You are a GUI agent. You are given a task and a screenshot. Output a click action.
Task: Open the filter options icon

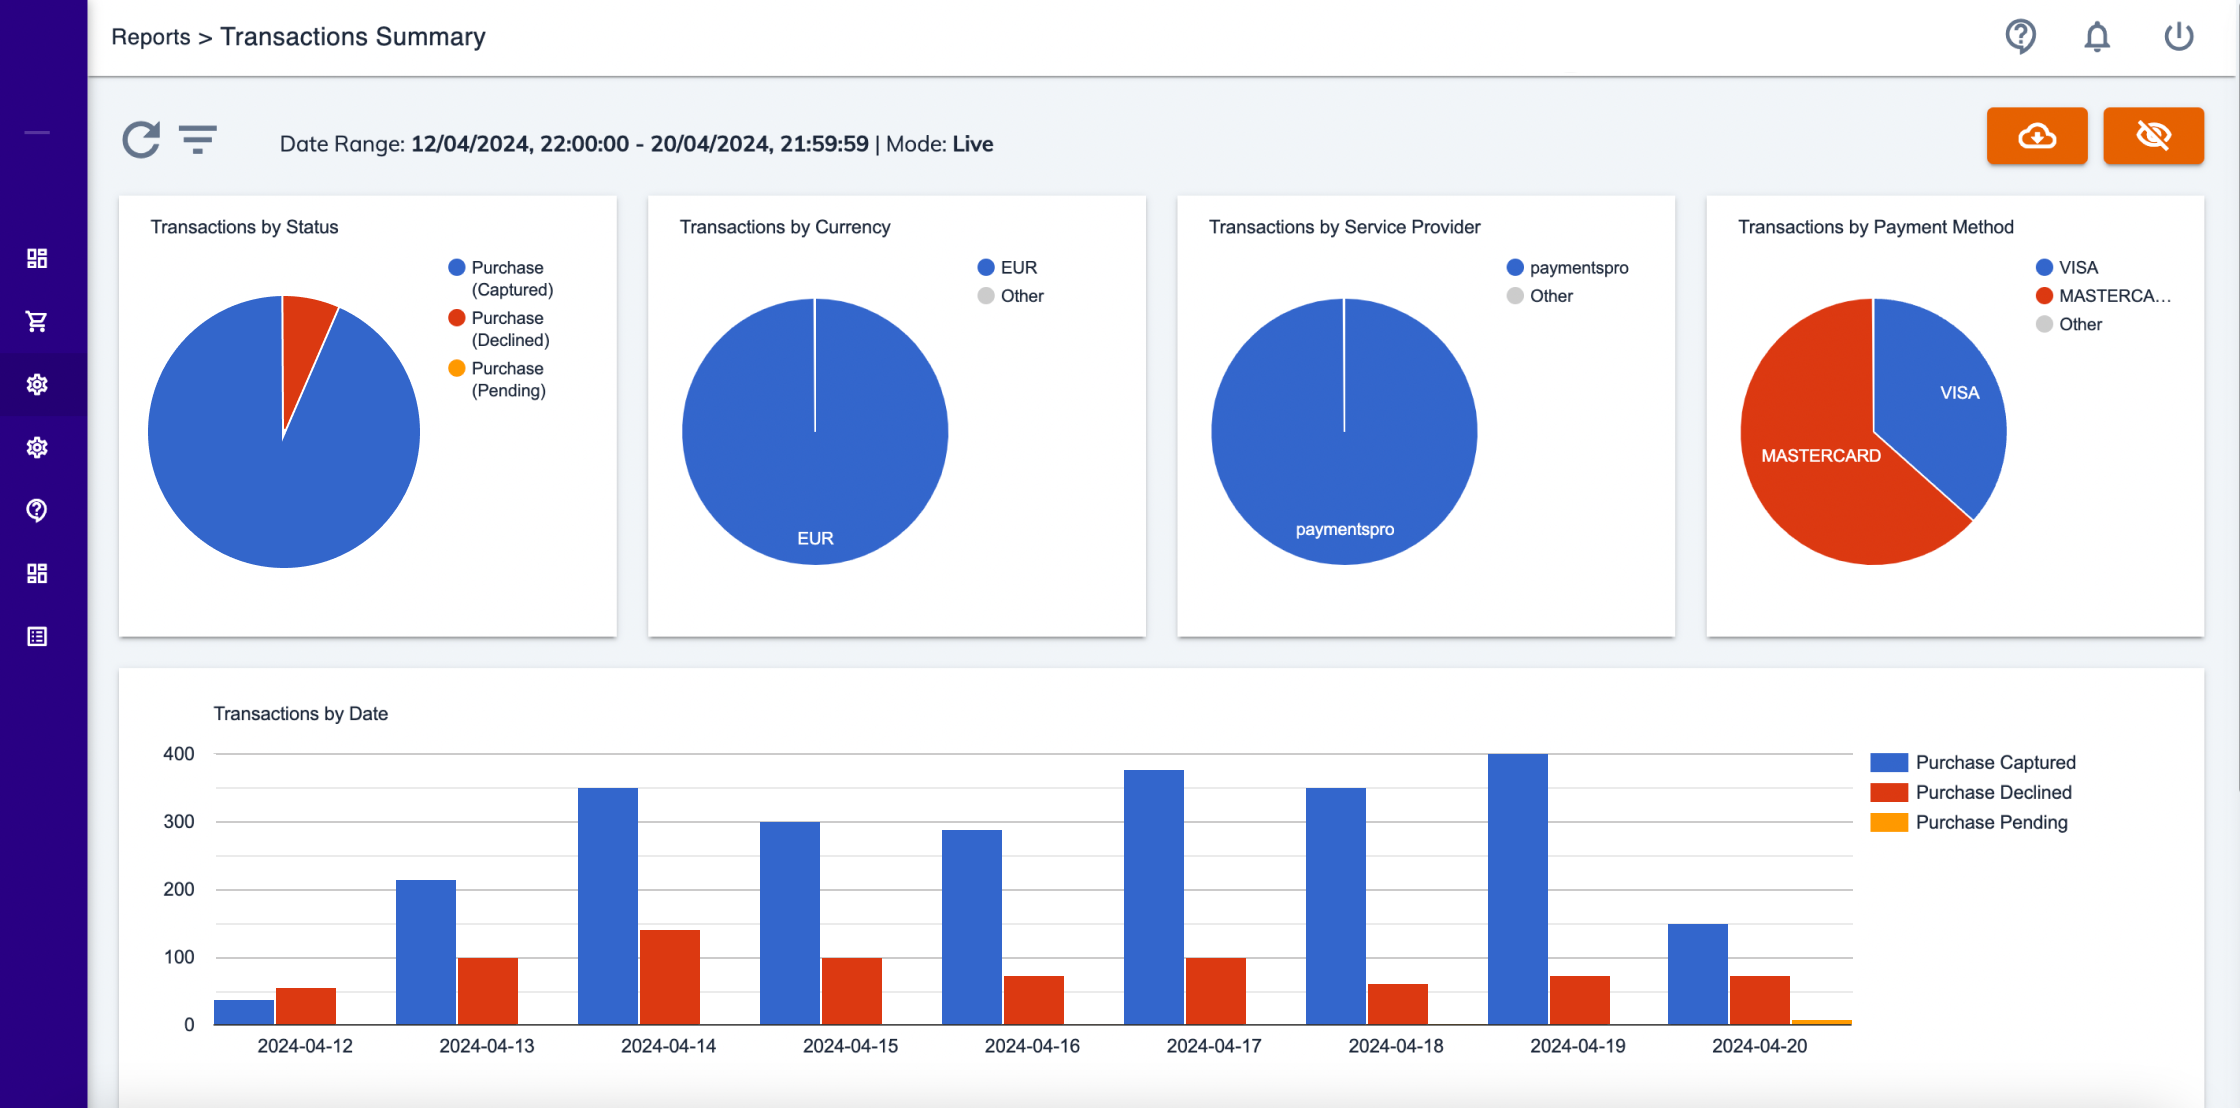click(198, 139)
